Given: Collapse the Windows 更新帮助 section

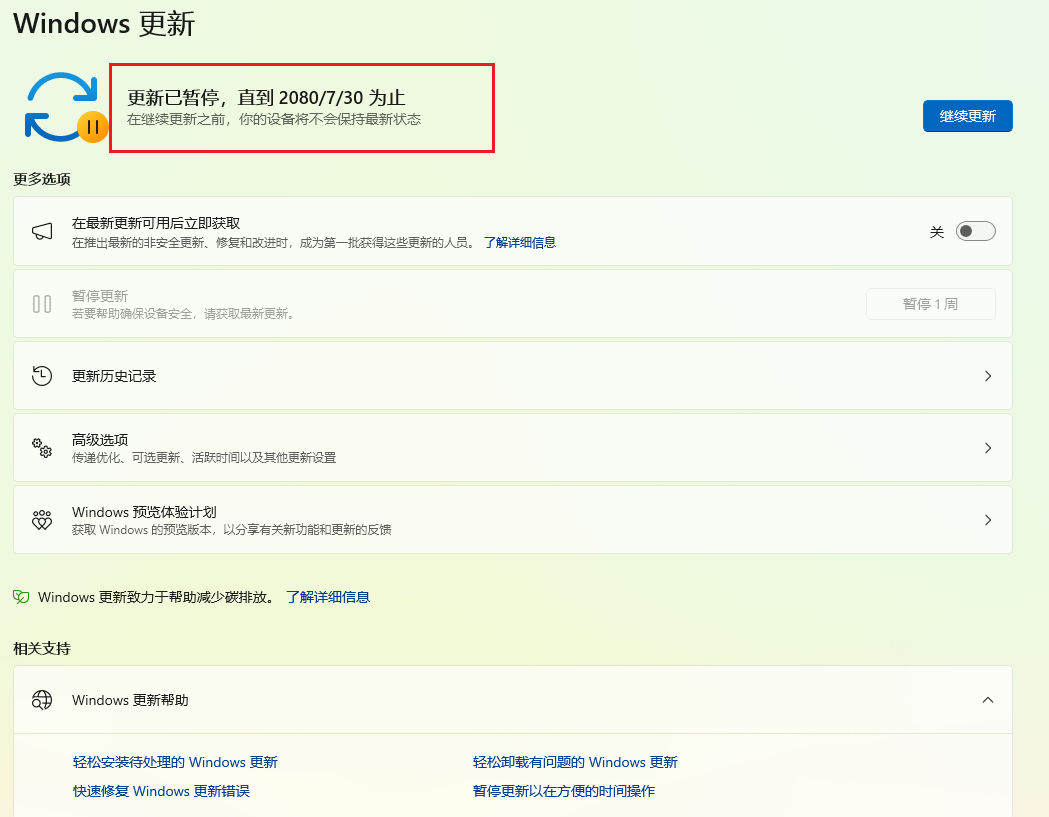Looking at the screenshot, I should click(x=988, y=700).
